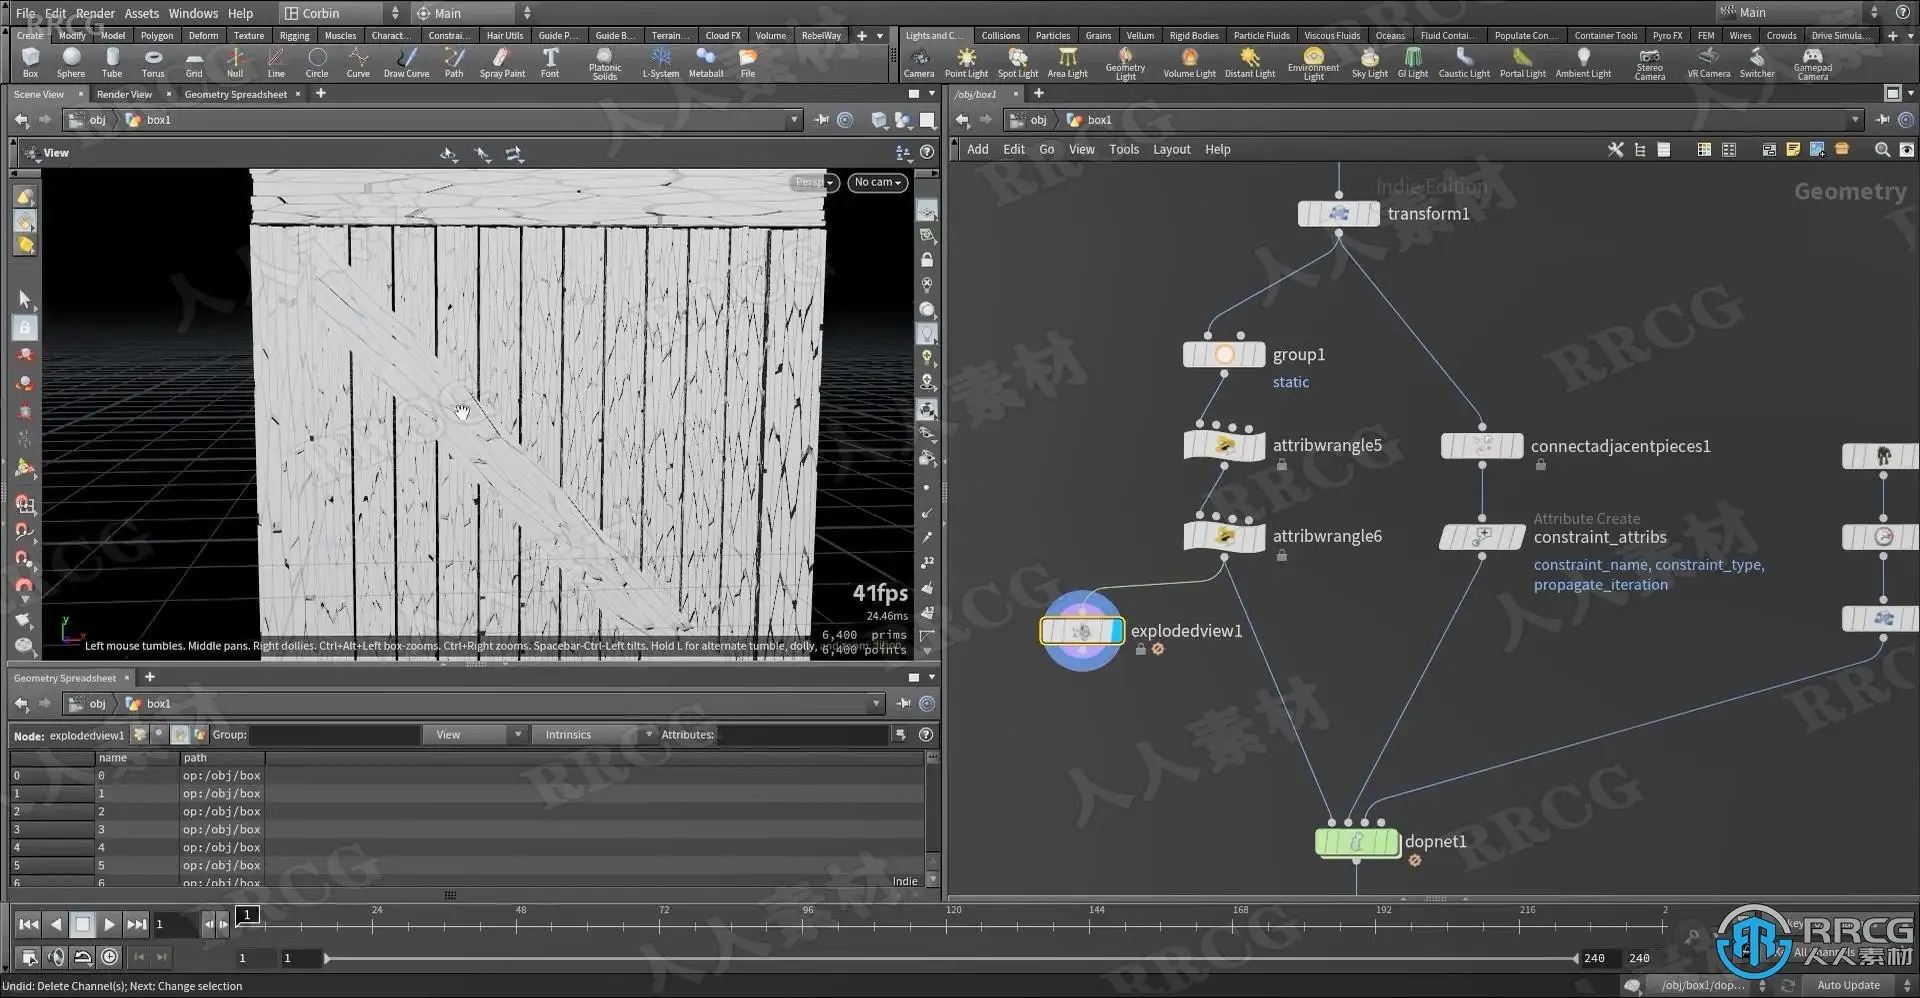Viewport: 1920px width, 998px height.
Task: Select the Sphere shelf tool
Action: [70, 62]
